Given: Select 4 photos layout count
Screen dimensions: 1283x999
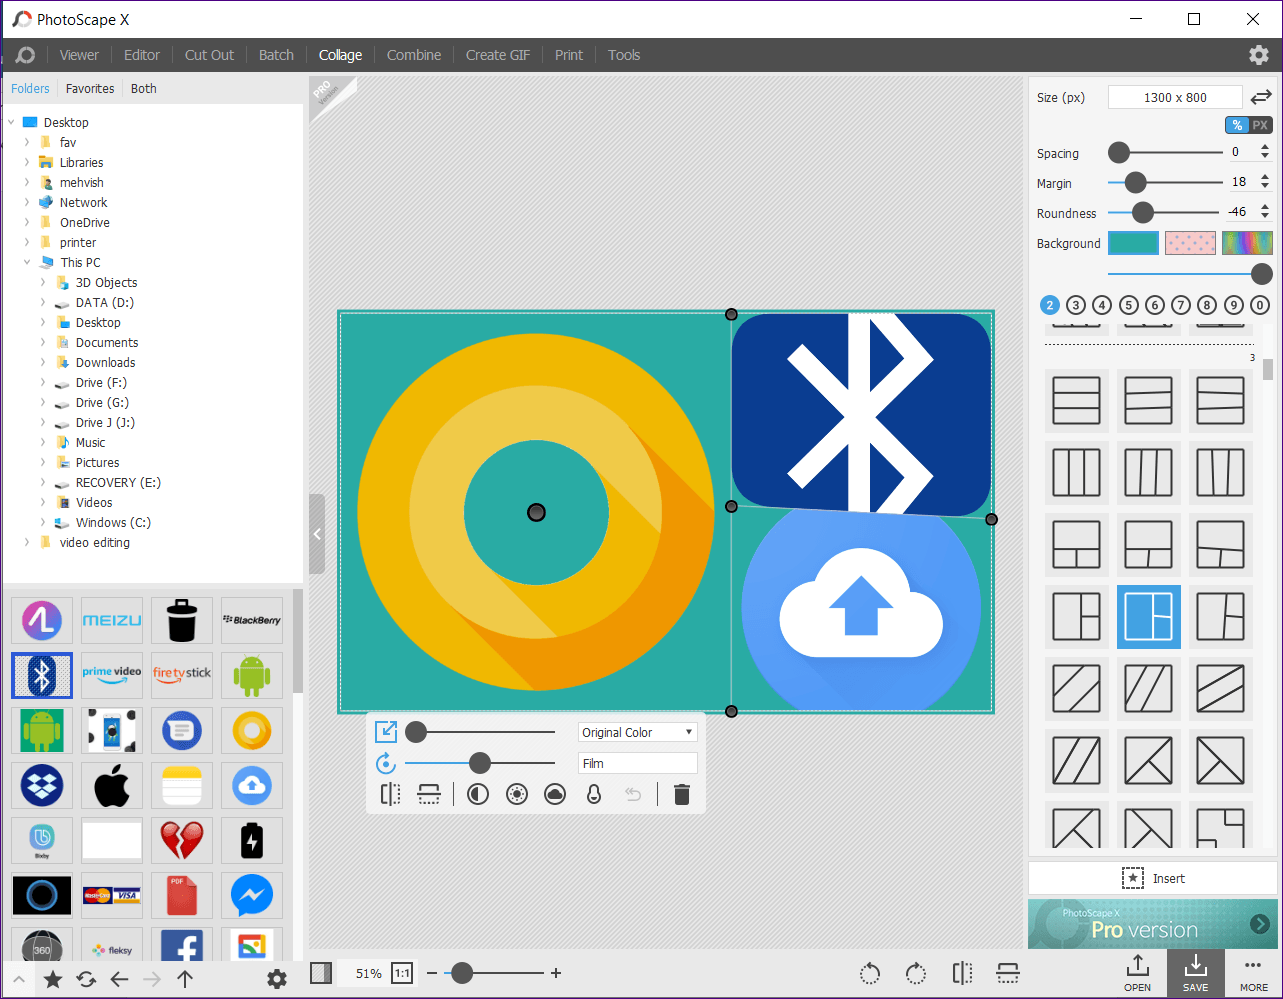Looking at the screenshot, I should pos(1102,305).
